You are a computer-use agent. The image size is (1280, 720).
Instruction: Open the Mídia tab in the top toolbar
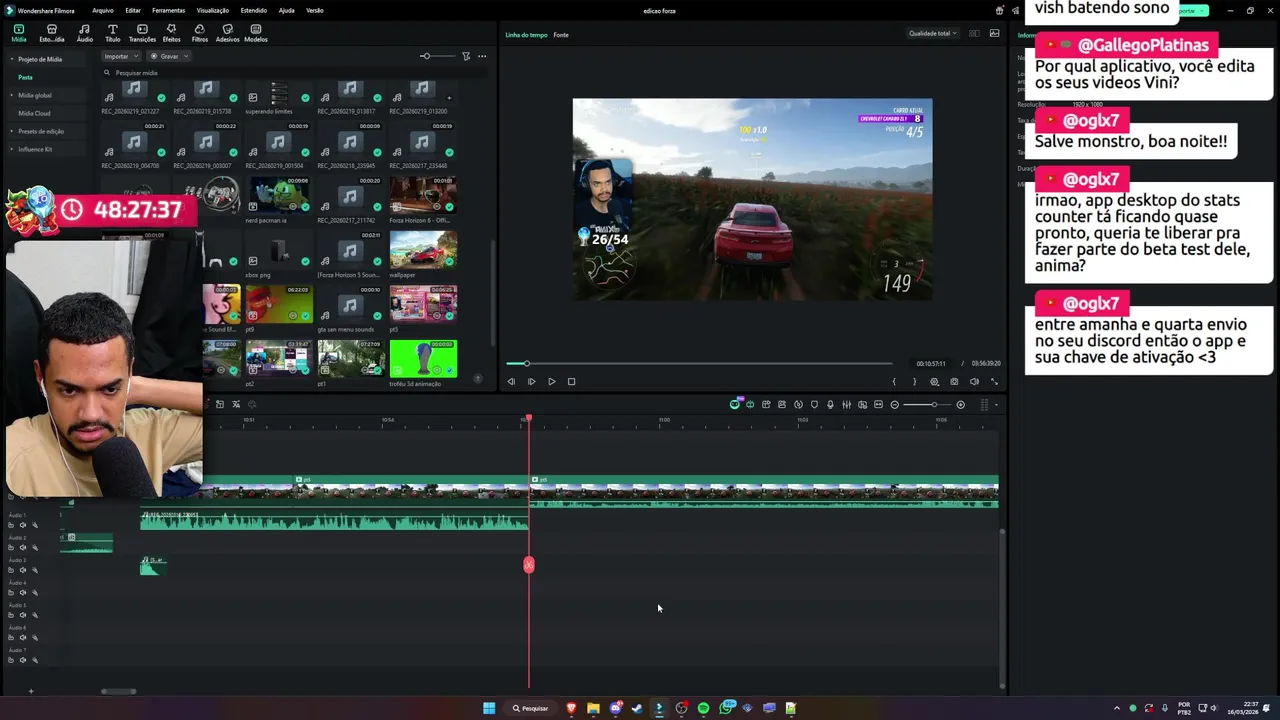pos(19,33)
